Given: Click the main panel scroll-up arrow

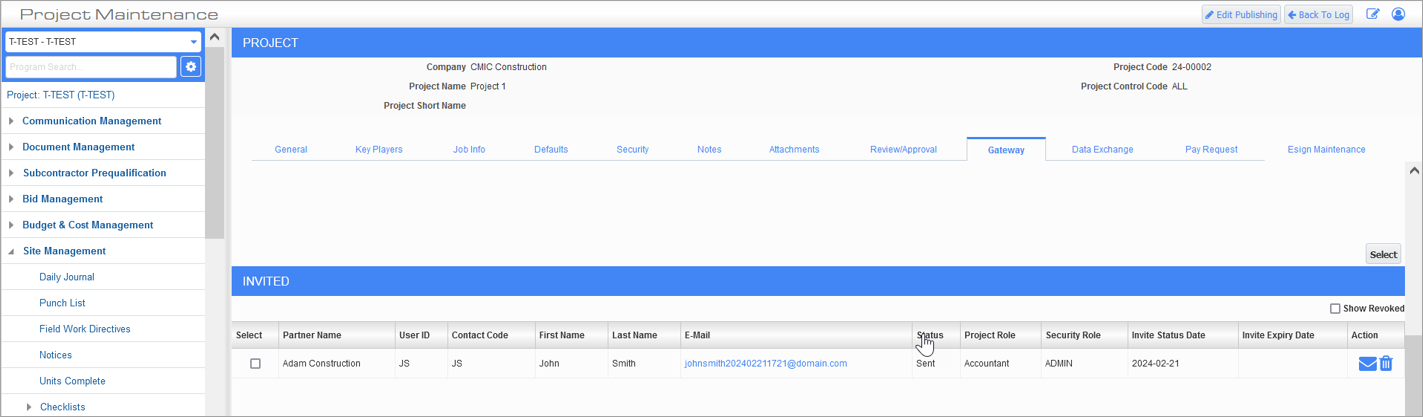Looking at the screenshot, I should [1414, 171].
